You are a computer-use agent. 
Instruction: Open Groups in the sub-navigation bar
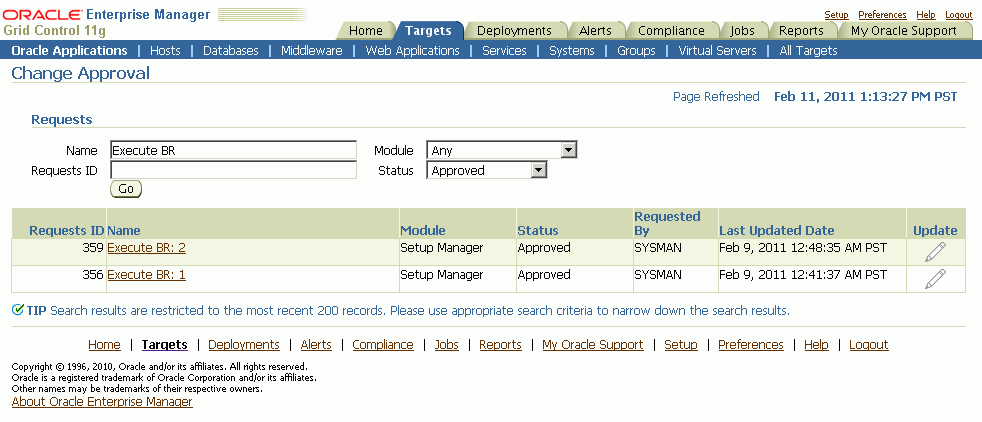(636, 51)
